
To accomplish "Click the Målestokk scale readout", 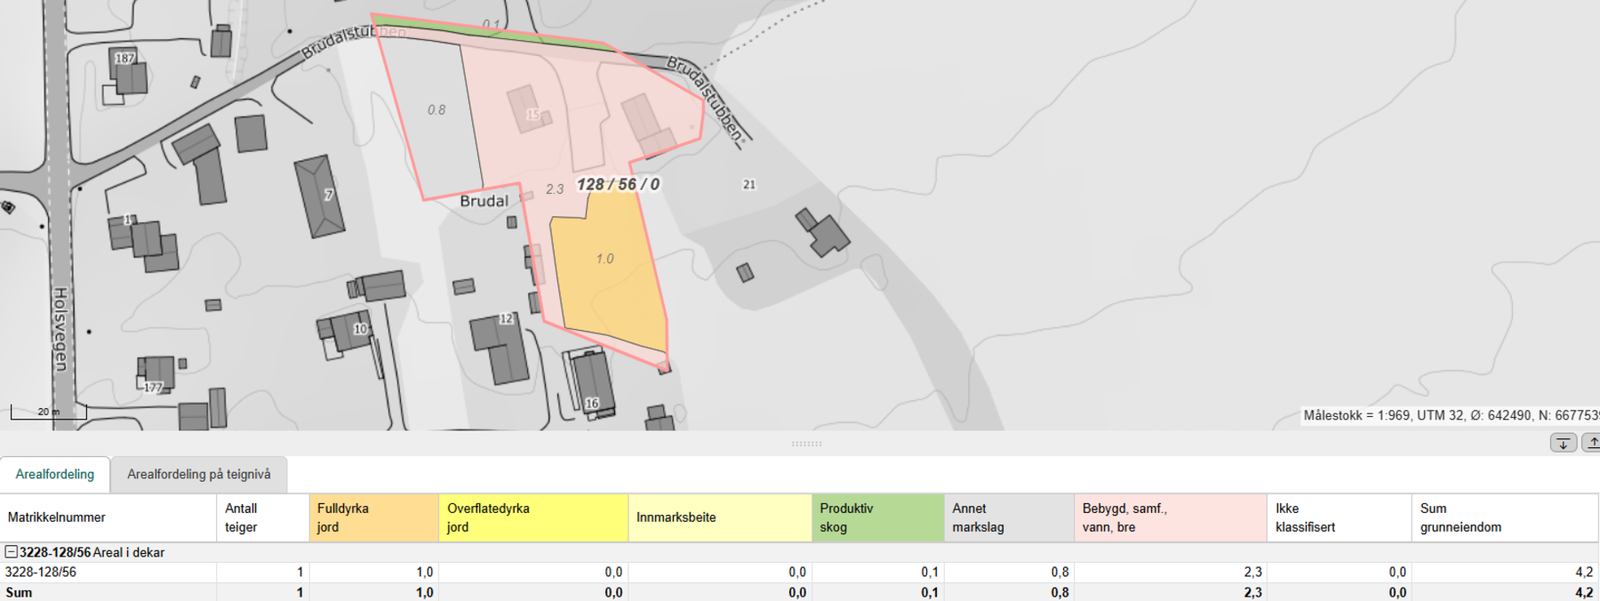I will tap(1450, 415).
